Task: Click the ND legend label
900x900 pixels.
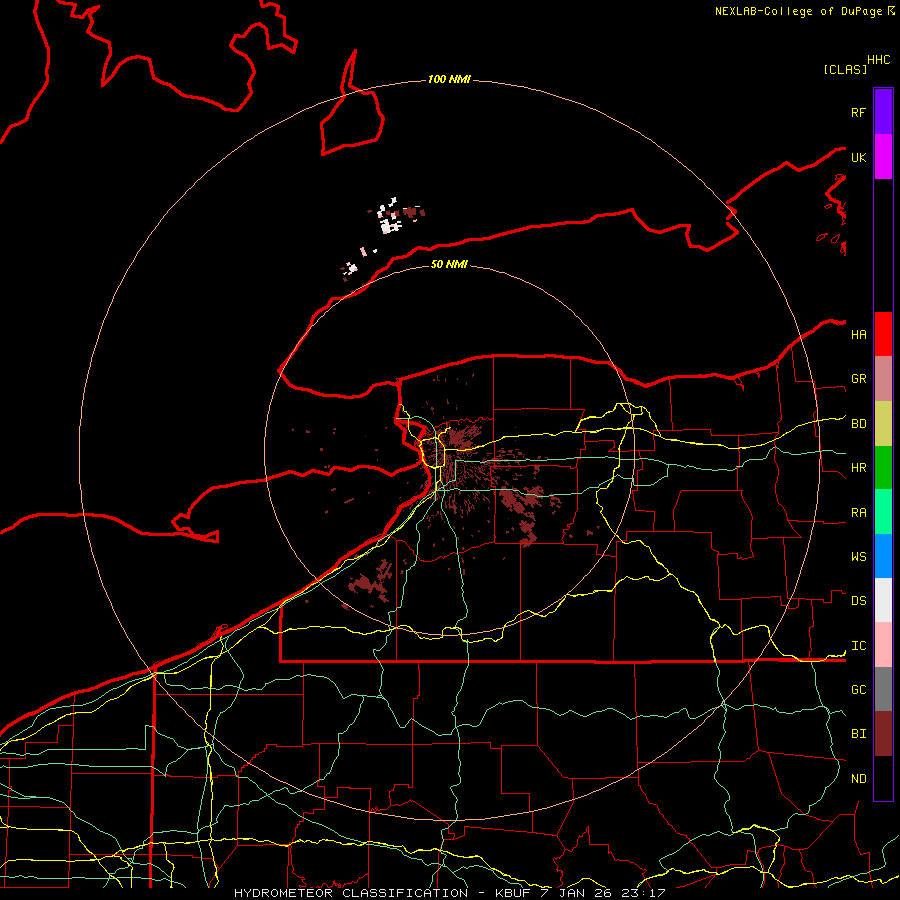Action: pyautogui.click(x=858, y=779)
